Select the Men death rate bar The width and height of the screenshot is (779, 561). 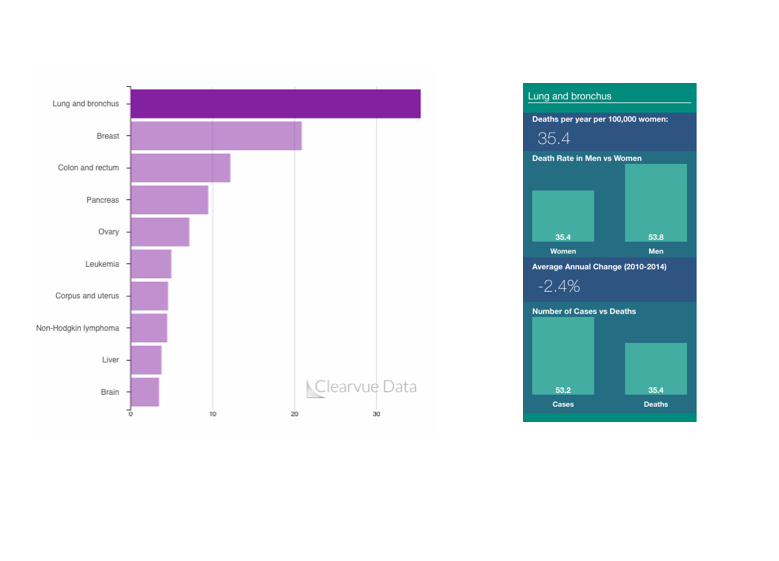click(x=656, y=203)
